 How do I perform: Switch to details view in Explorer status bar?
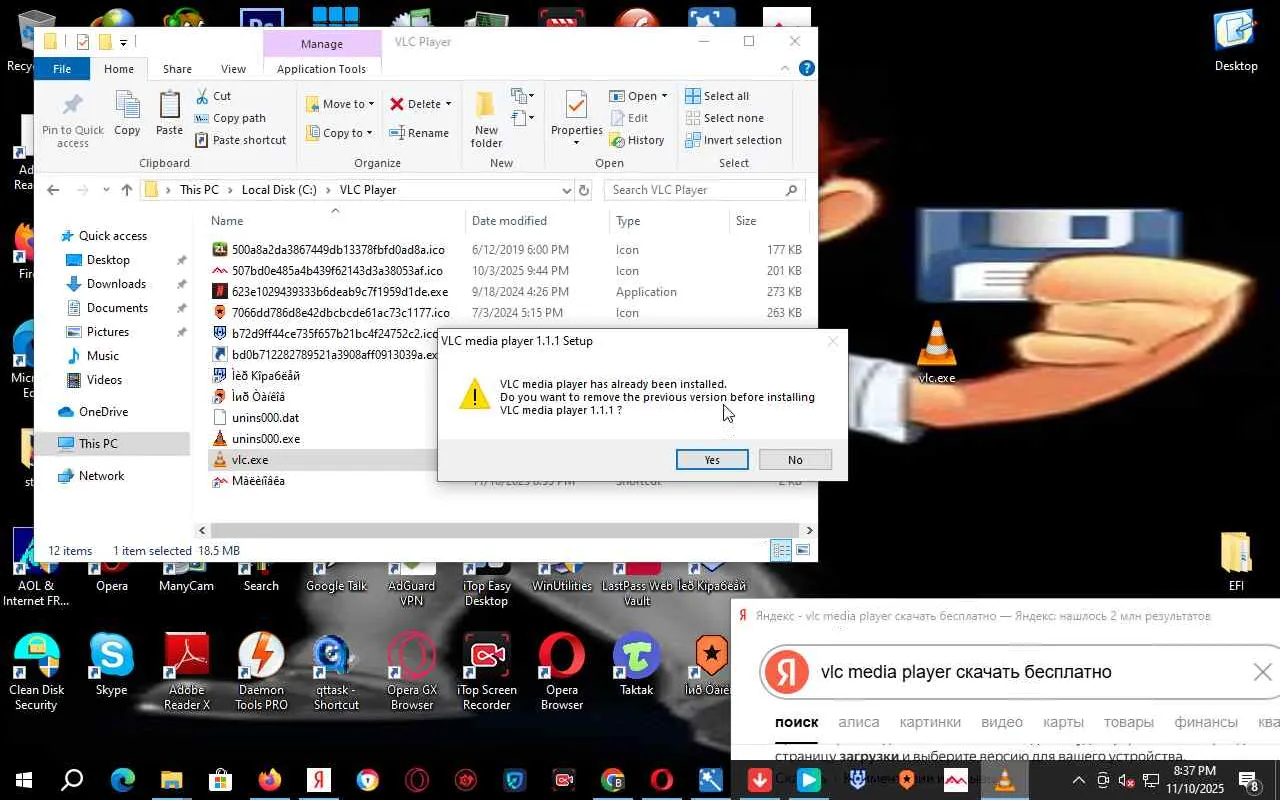click(781, 551)
